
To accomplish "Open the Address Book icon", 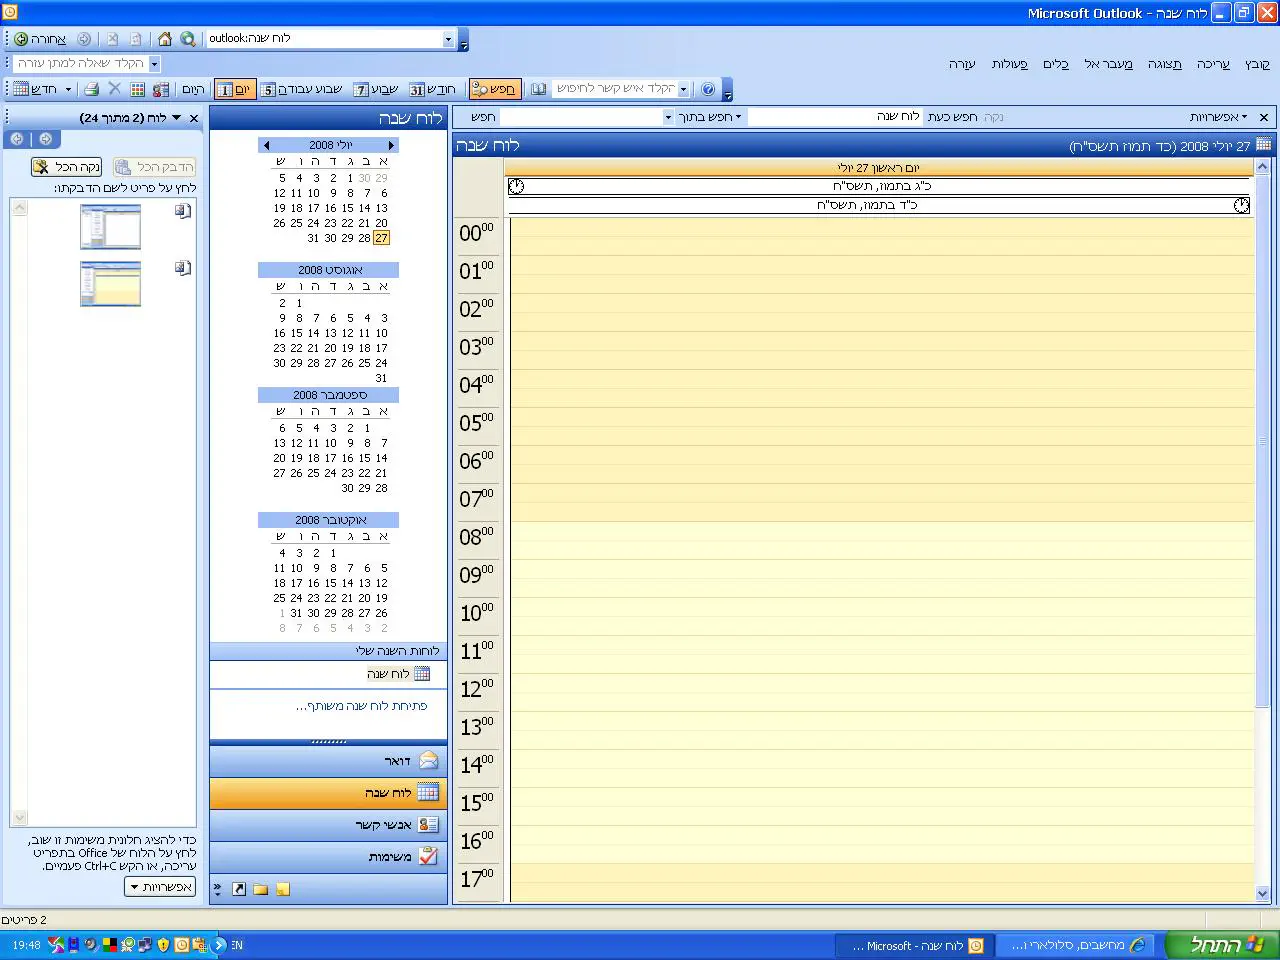I will (x=539, y=89).
